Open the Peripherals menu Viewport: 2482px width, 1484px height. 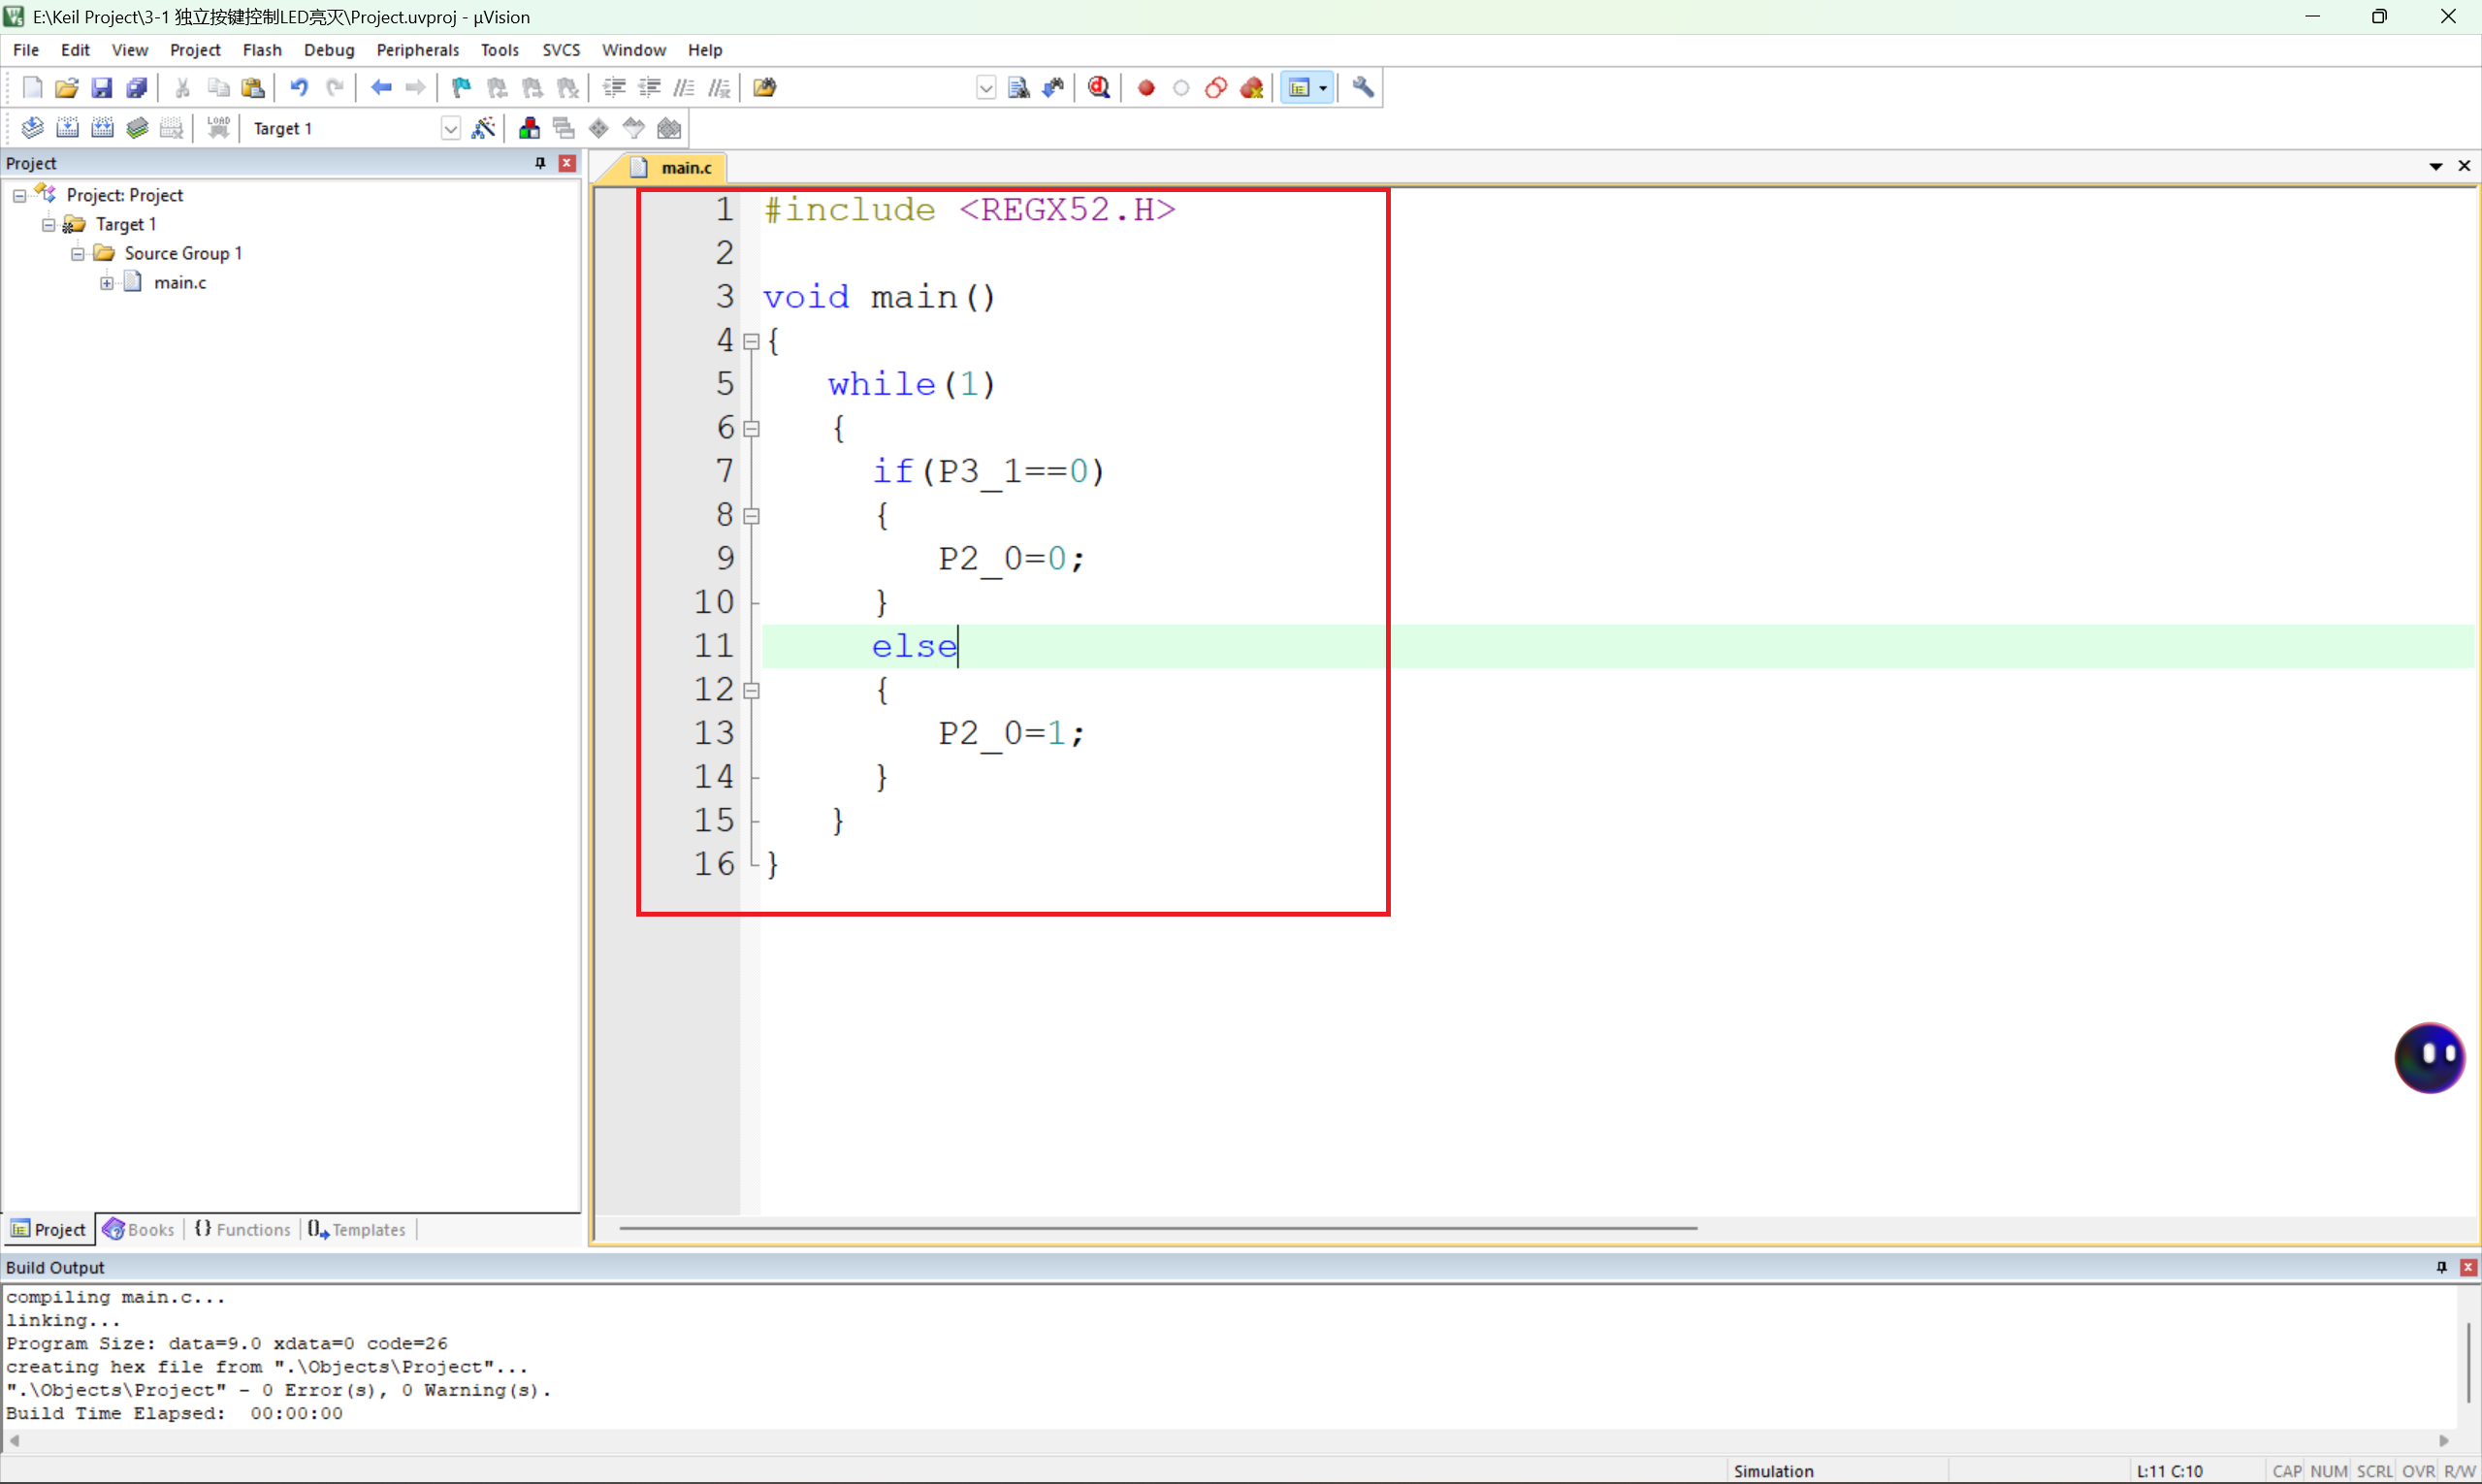417,50
